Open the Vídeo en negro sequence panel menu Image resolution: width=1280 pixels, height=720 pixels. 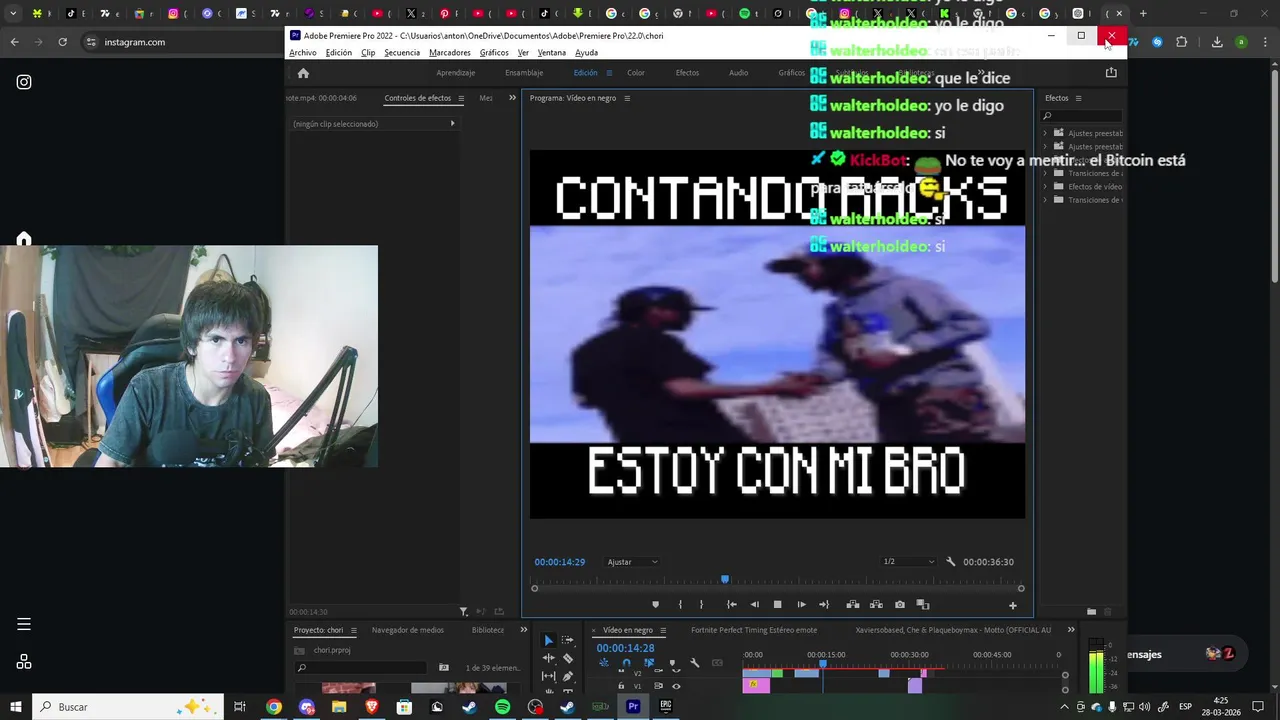pyautogui.click(x=663, y=630)
